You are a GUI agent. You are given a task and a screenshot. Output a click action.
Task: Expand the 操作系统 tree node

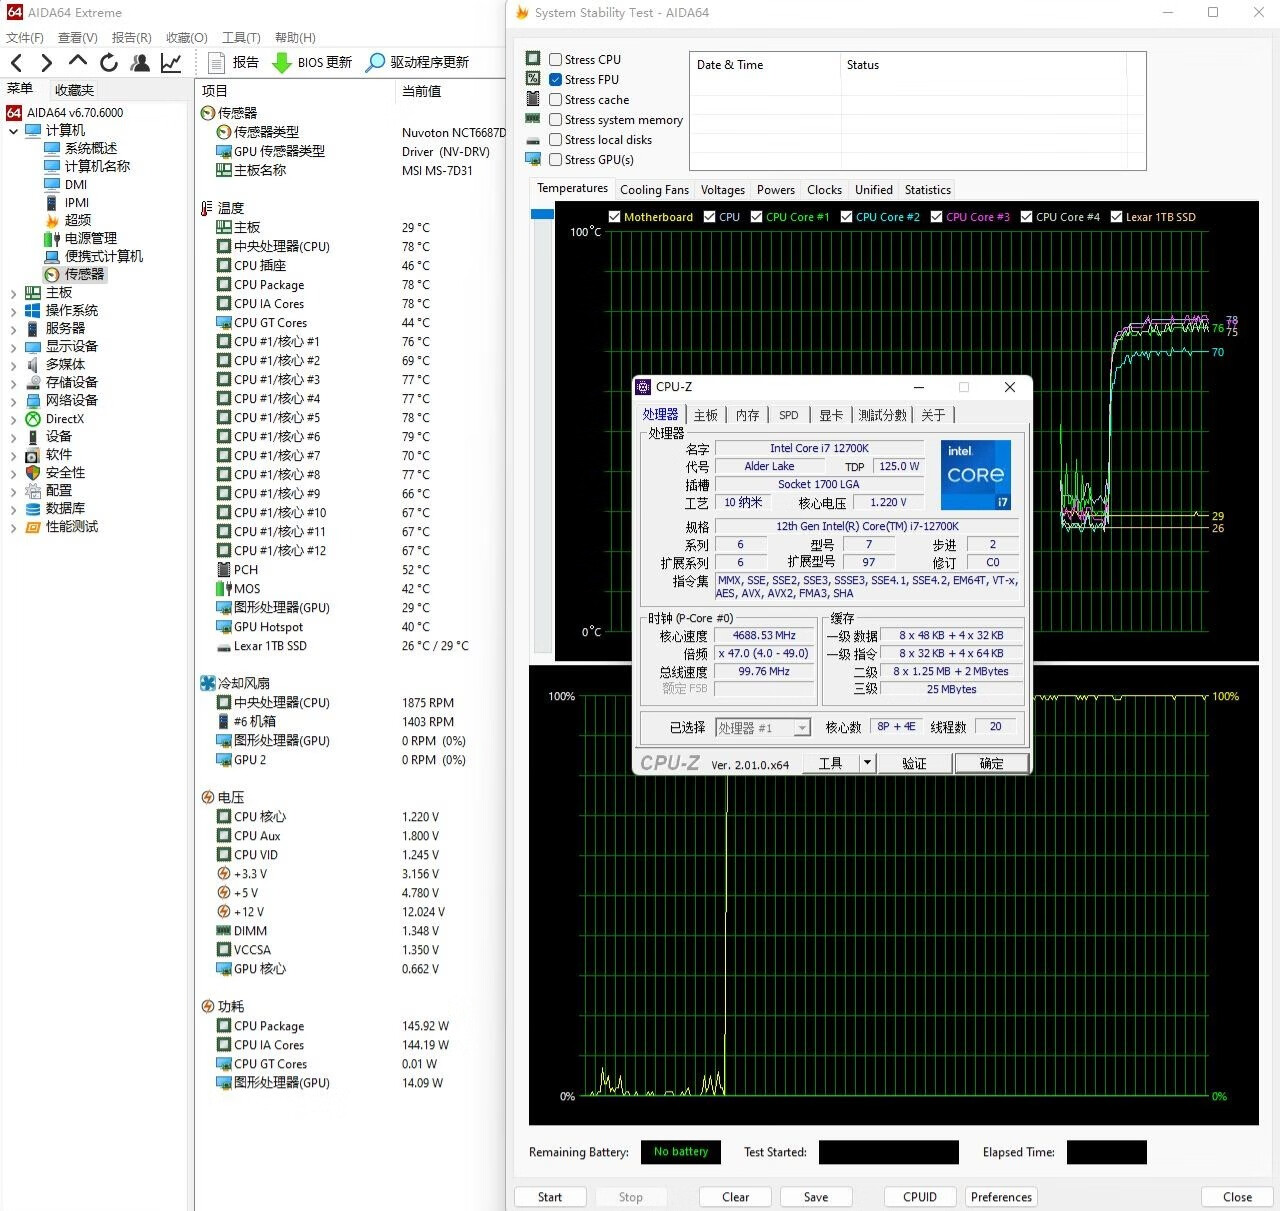13,311
